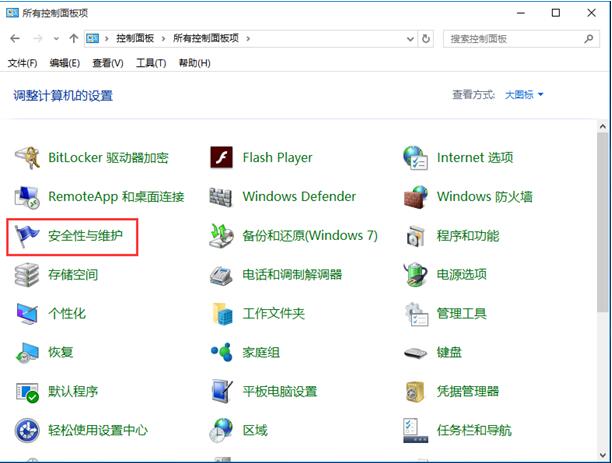This screenshot has height=463, width=612.
Task: Go up one level with up arrow
Action: (73, 39)
